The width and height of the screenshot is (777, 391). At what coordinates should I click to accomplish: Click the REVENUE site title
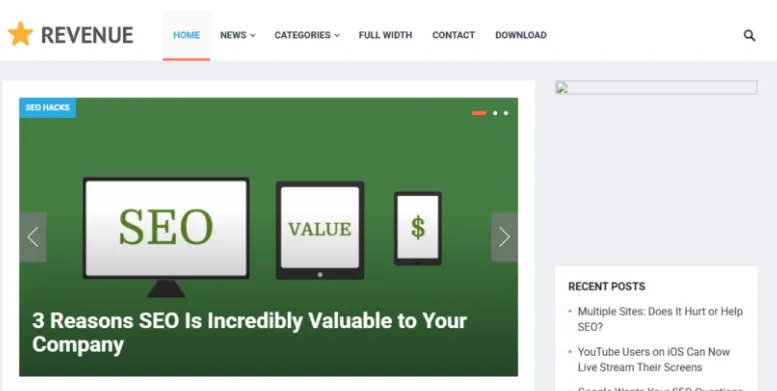[x=87, y=35]
